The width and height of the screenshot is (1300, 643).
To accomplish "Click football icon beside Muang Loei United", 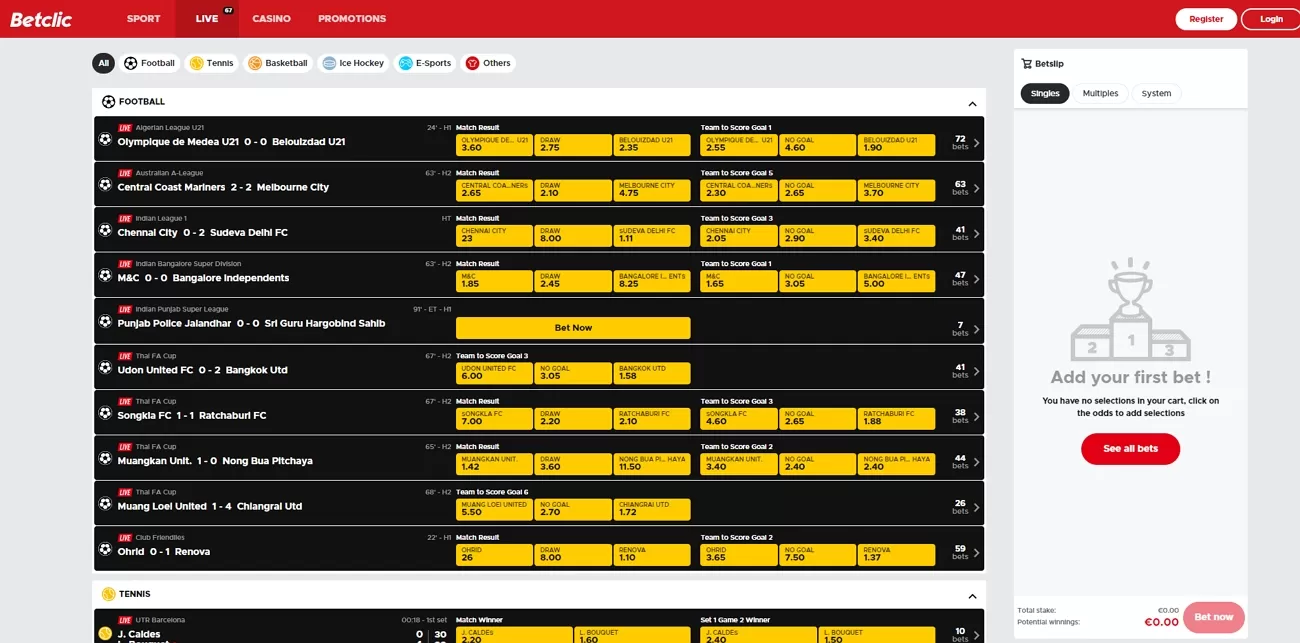I will 105,503.
